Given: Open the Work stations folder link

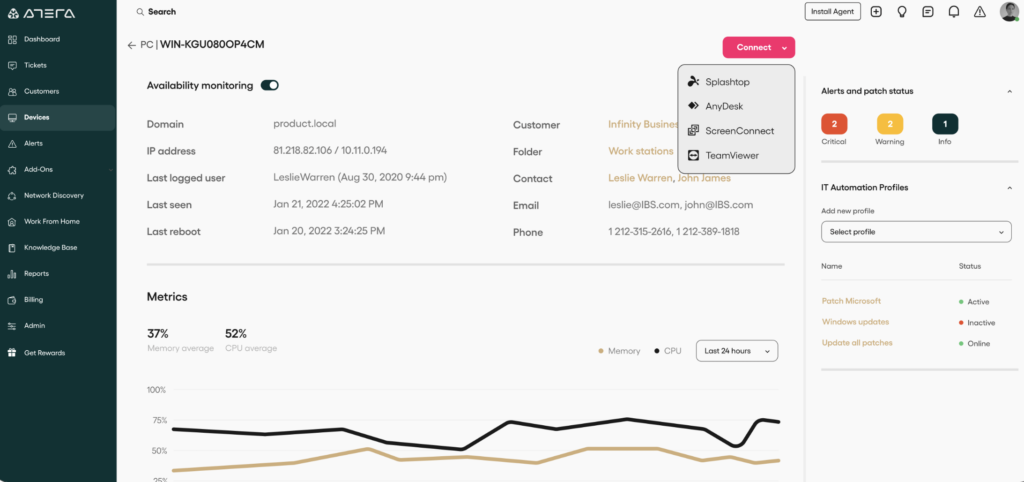Looking at the screenshot, I should point(641,151).
